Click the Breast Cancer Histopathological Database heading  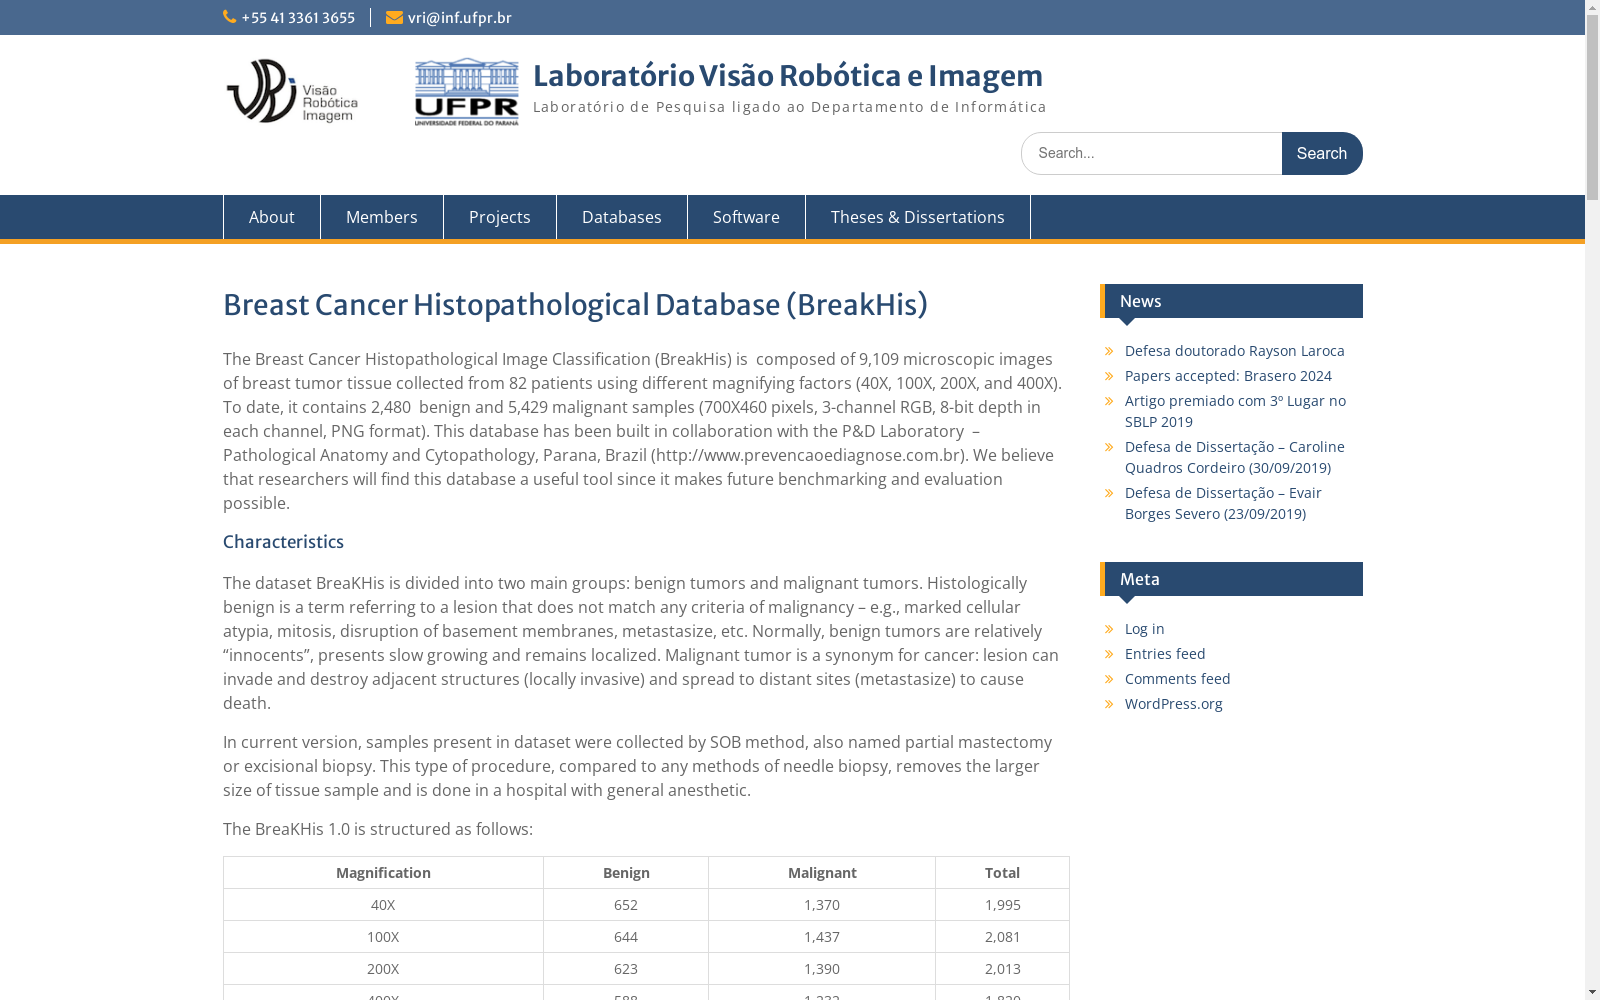point(575,305)
